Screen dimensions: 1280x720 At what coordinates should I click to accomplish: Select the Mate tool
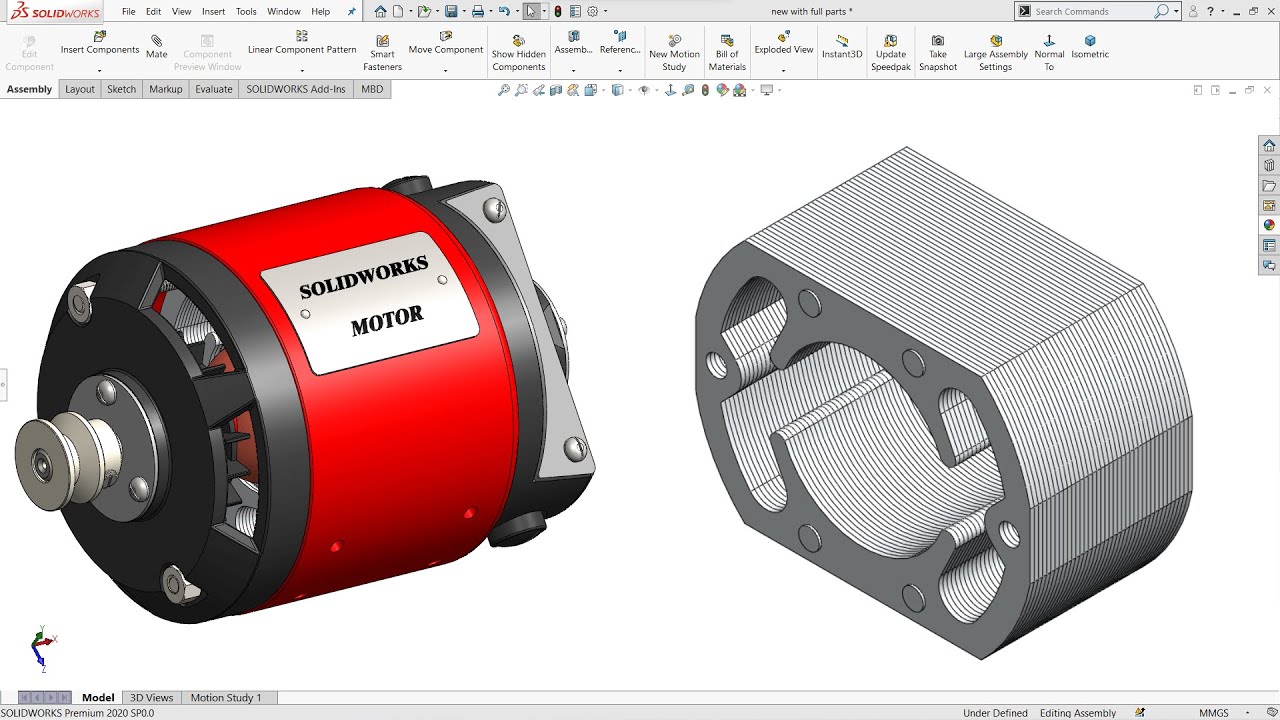[156, 47]
